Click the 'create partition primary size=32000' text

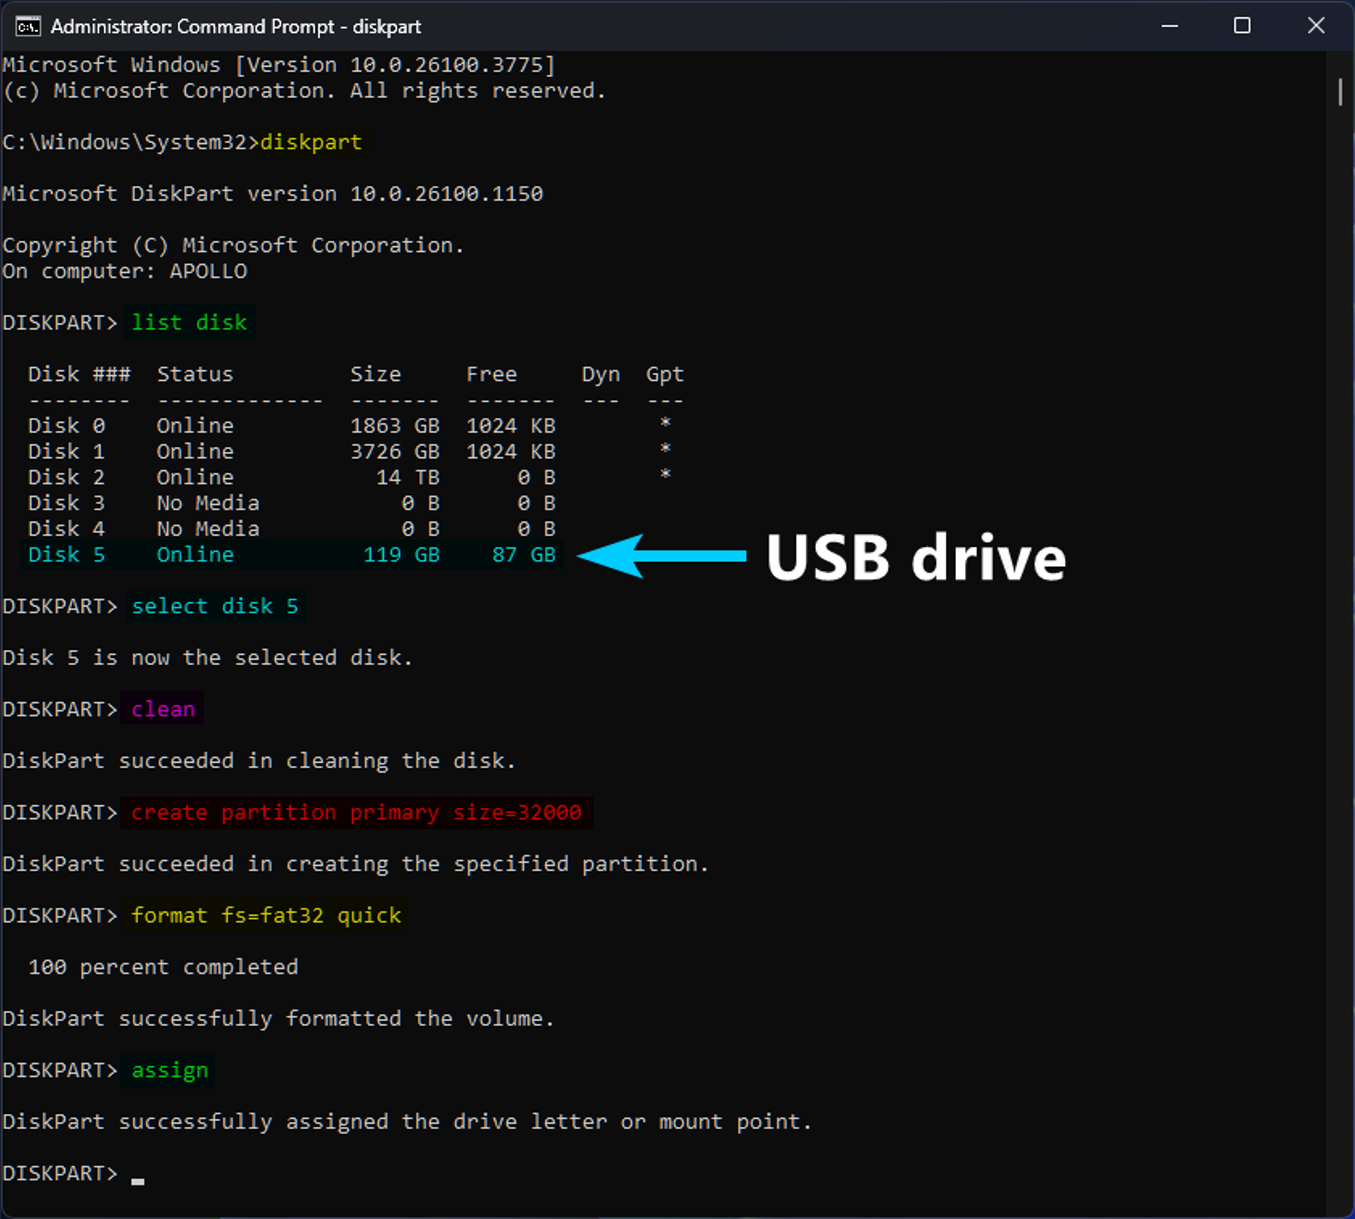pyautogui.click(x=355, y=812)
